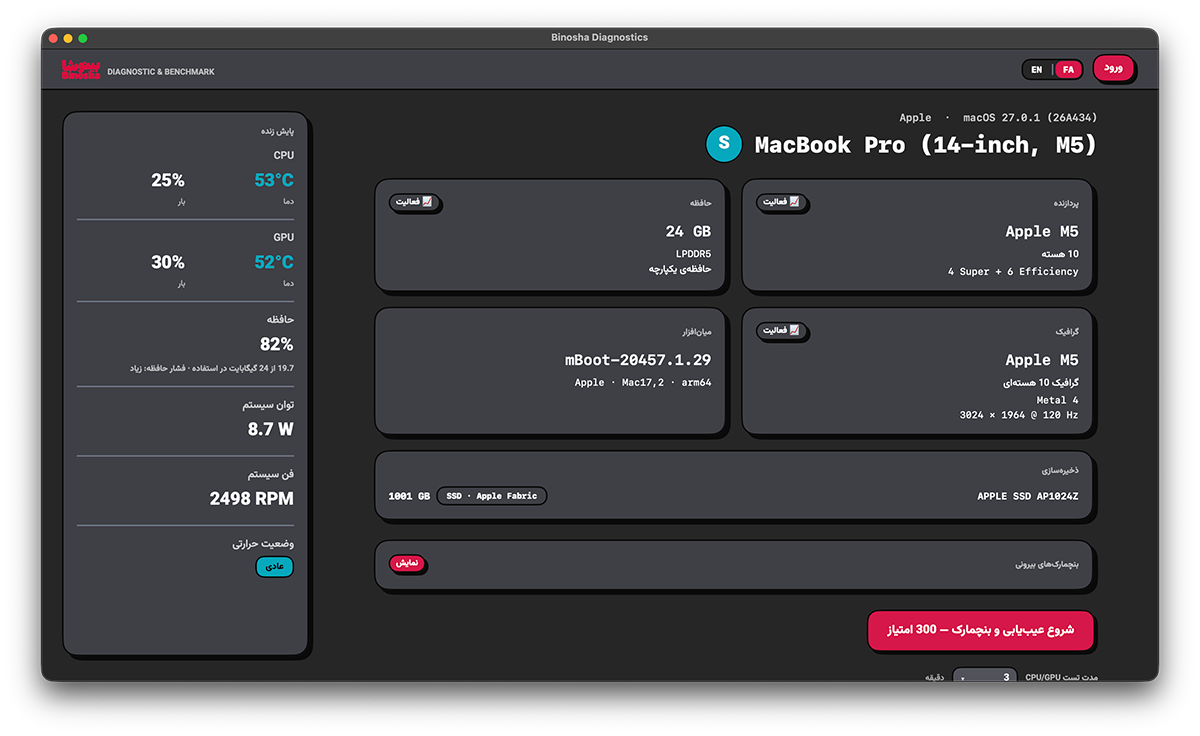Start the diagnostics and benchmark for 300 points
The height and width of the screenshot is (736, 1200).
tap(981, 630)
